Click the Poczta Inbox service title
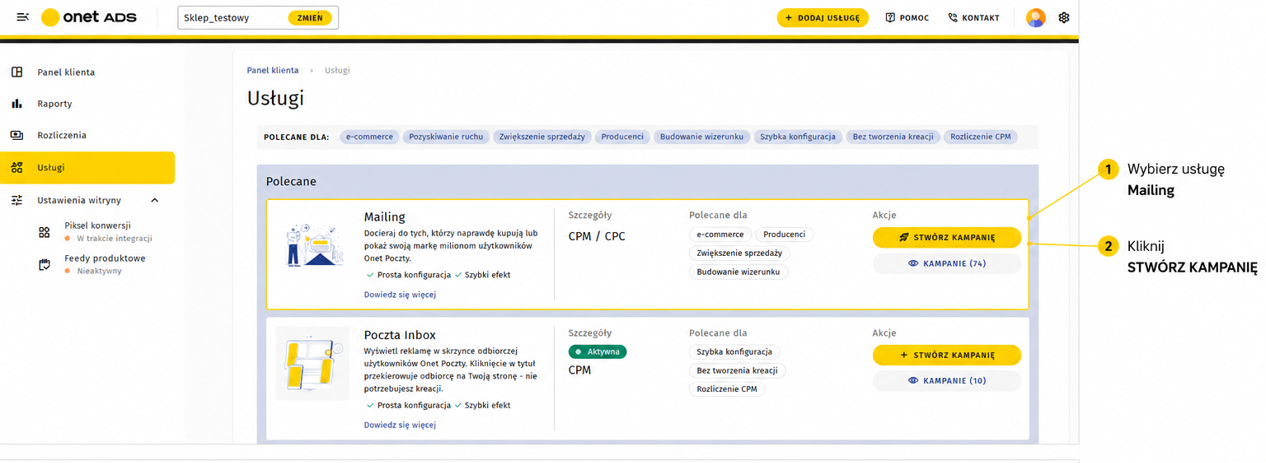This screenshot has width=1266, height=463. click(400, 335)
